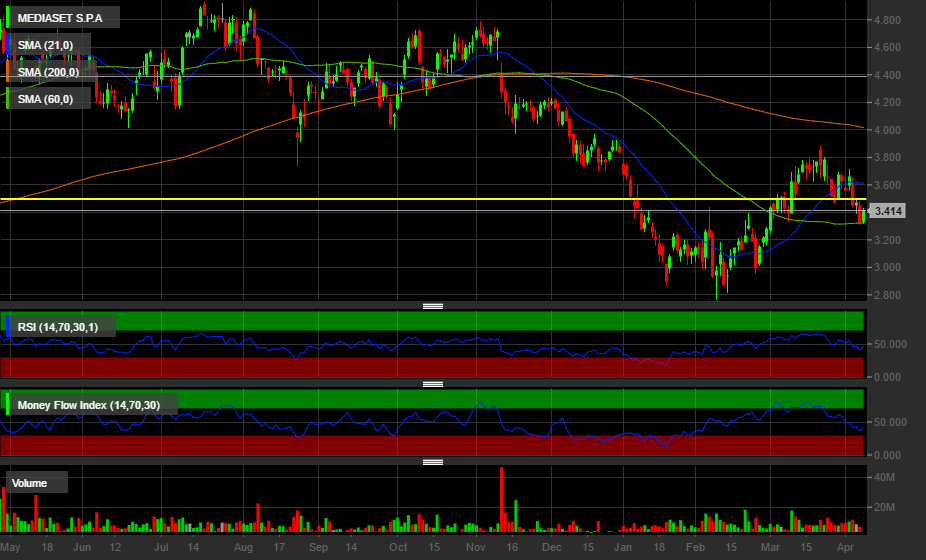926x560 pixels.
Task: Click the Aug label on the date axis
Action: (x=243, y=548)
